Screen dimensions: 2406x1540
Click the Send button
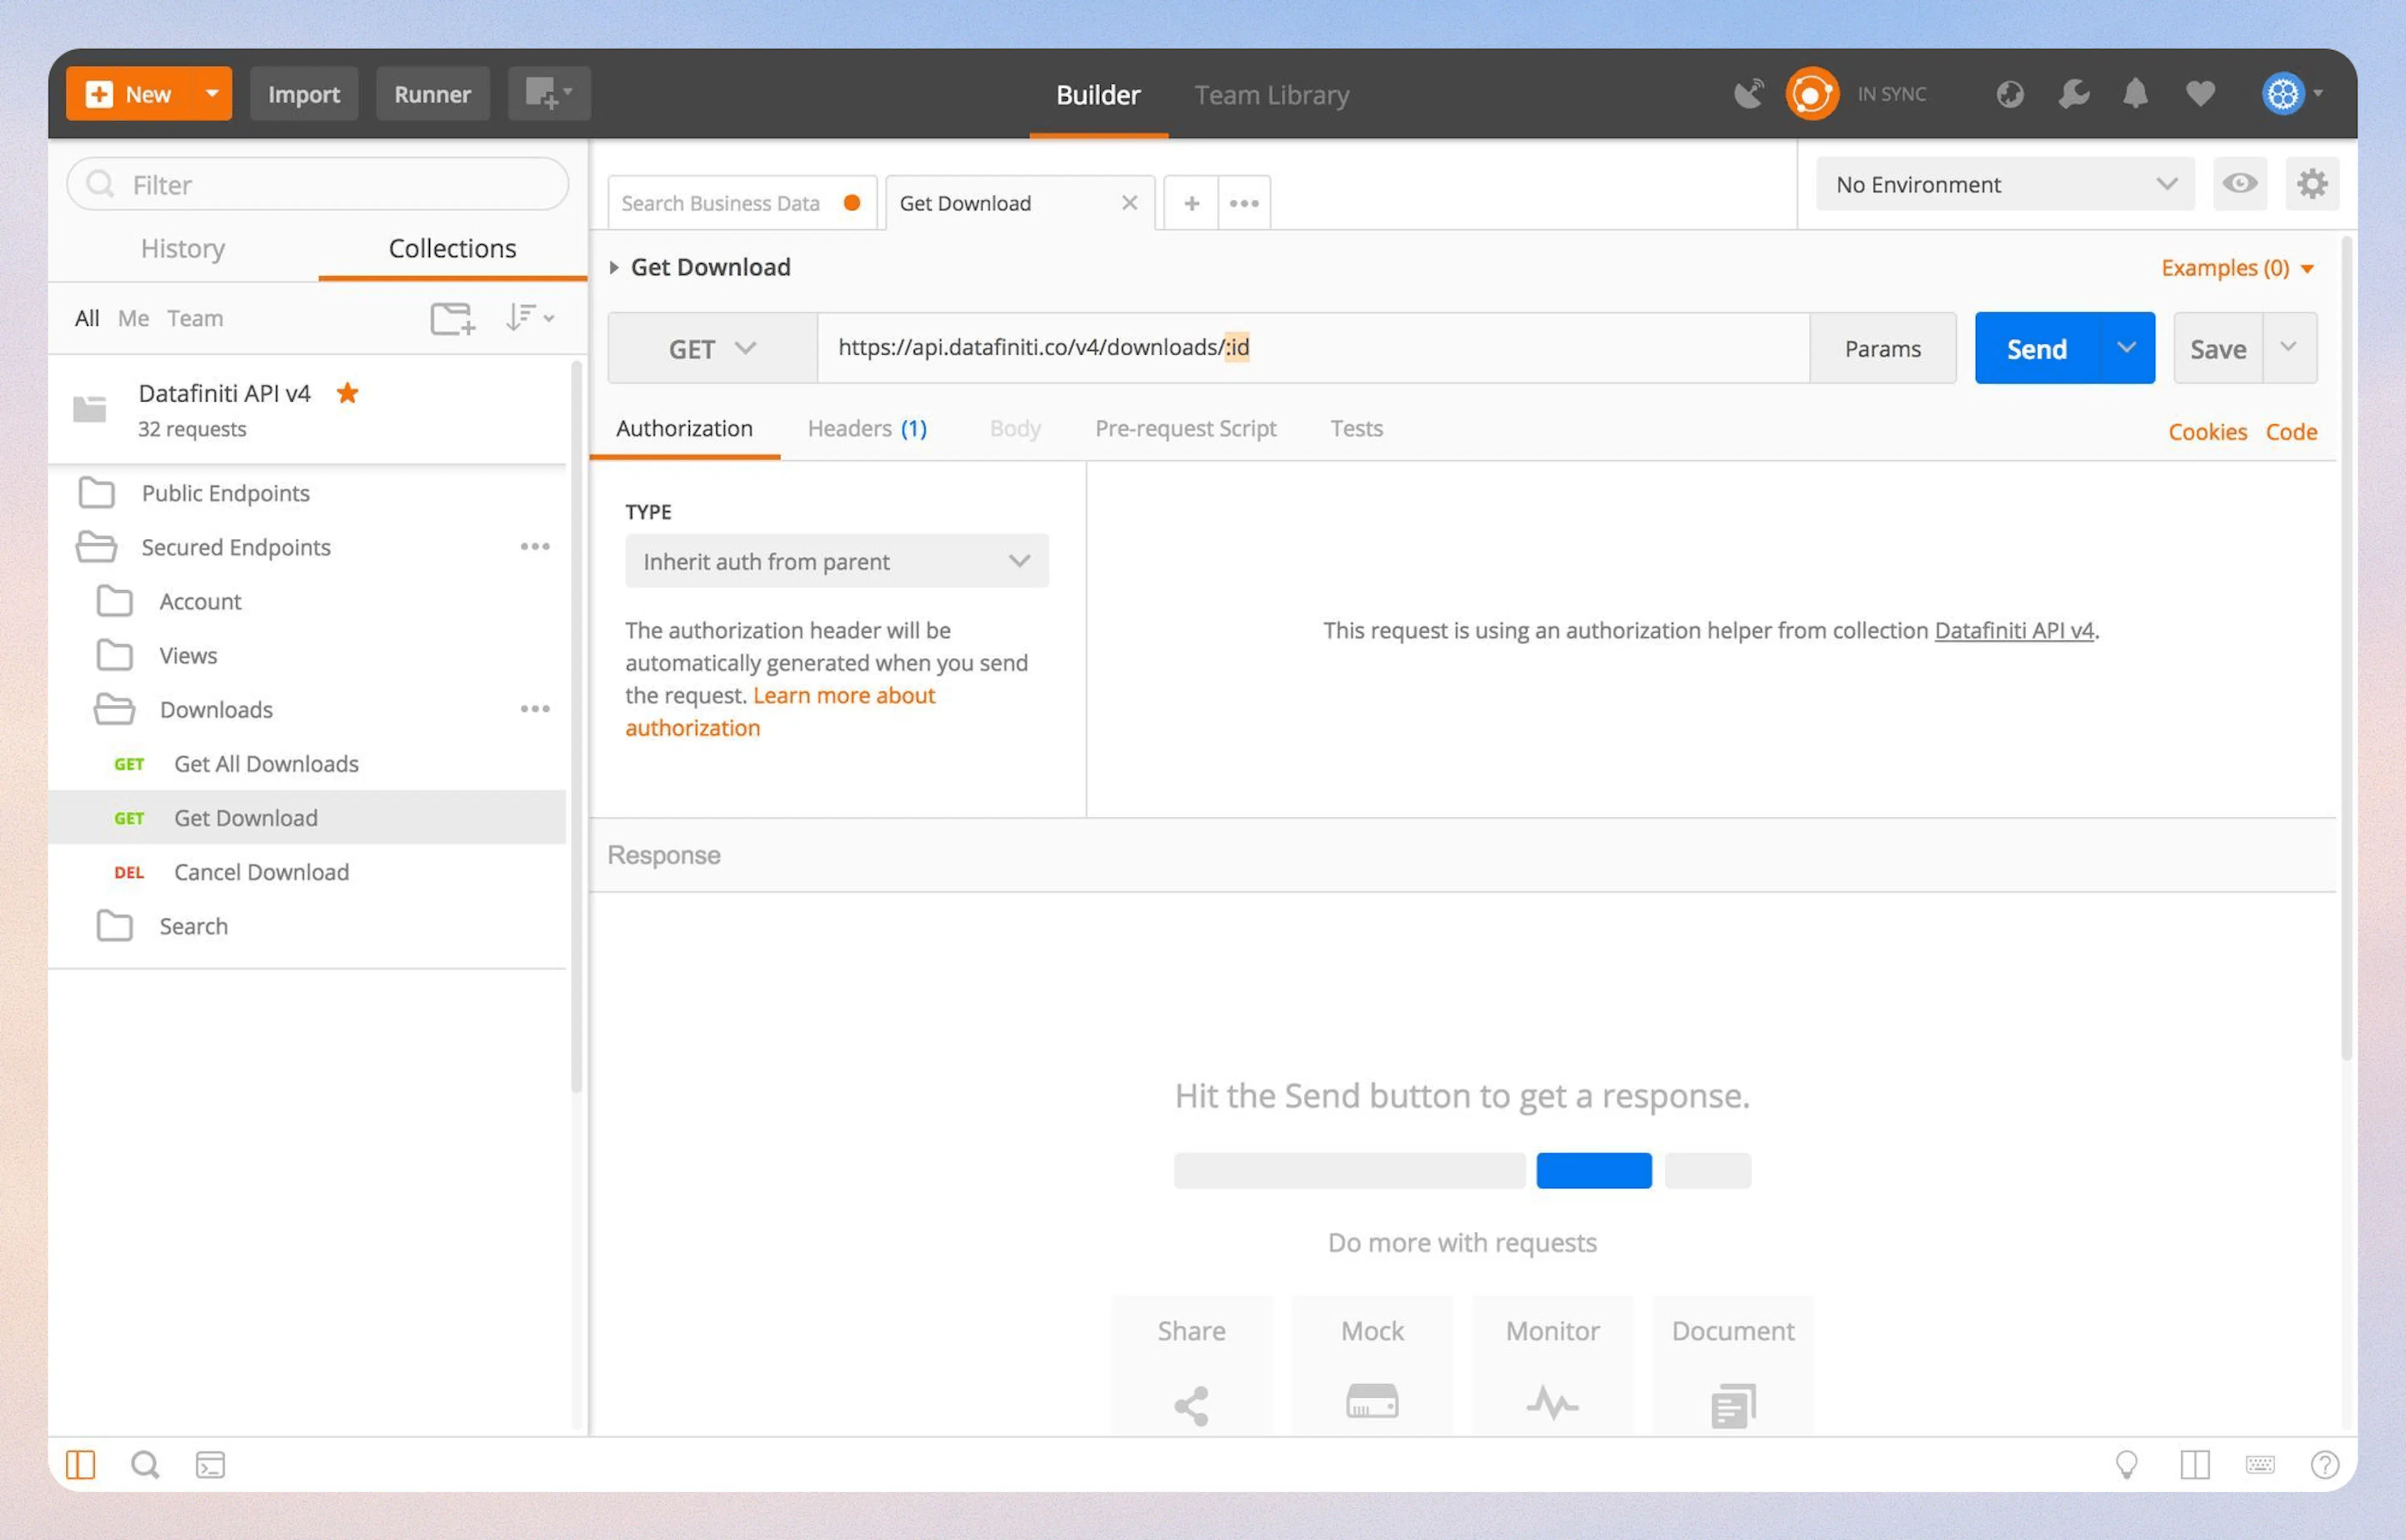[2036, 348]
